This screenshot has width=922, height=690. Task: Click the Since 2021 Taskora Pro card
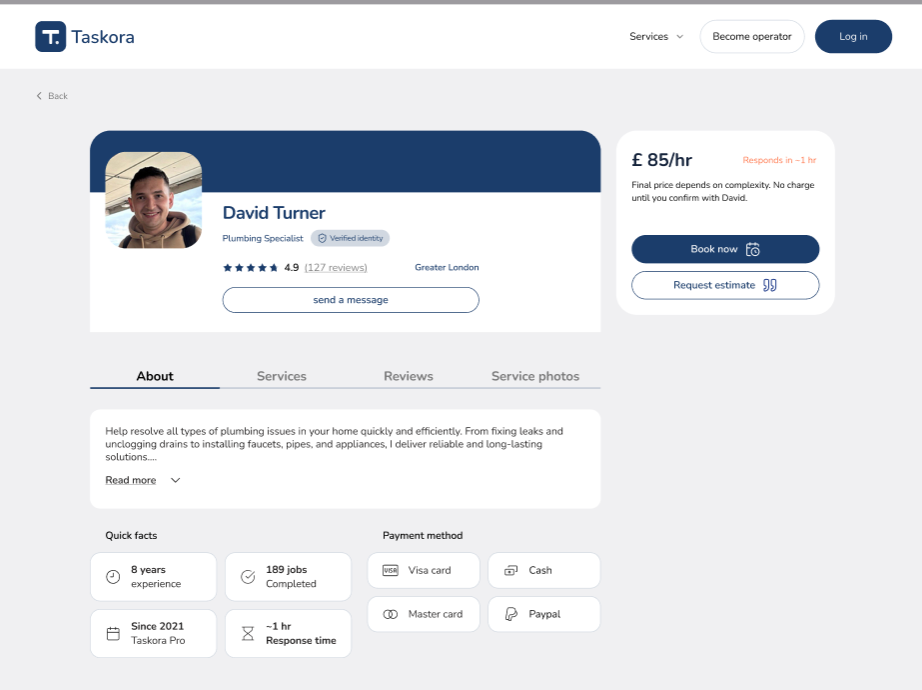pos(153,634)
